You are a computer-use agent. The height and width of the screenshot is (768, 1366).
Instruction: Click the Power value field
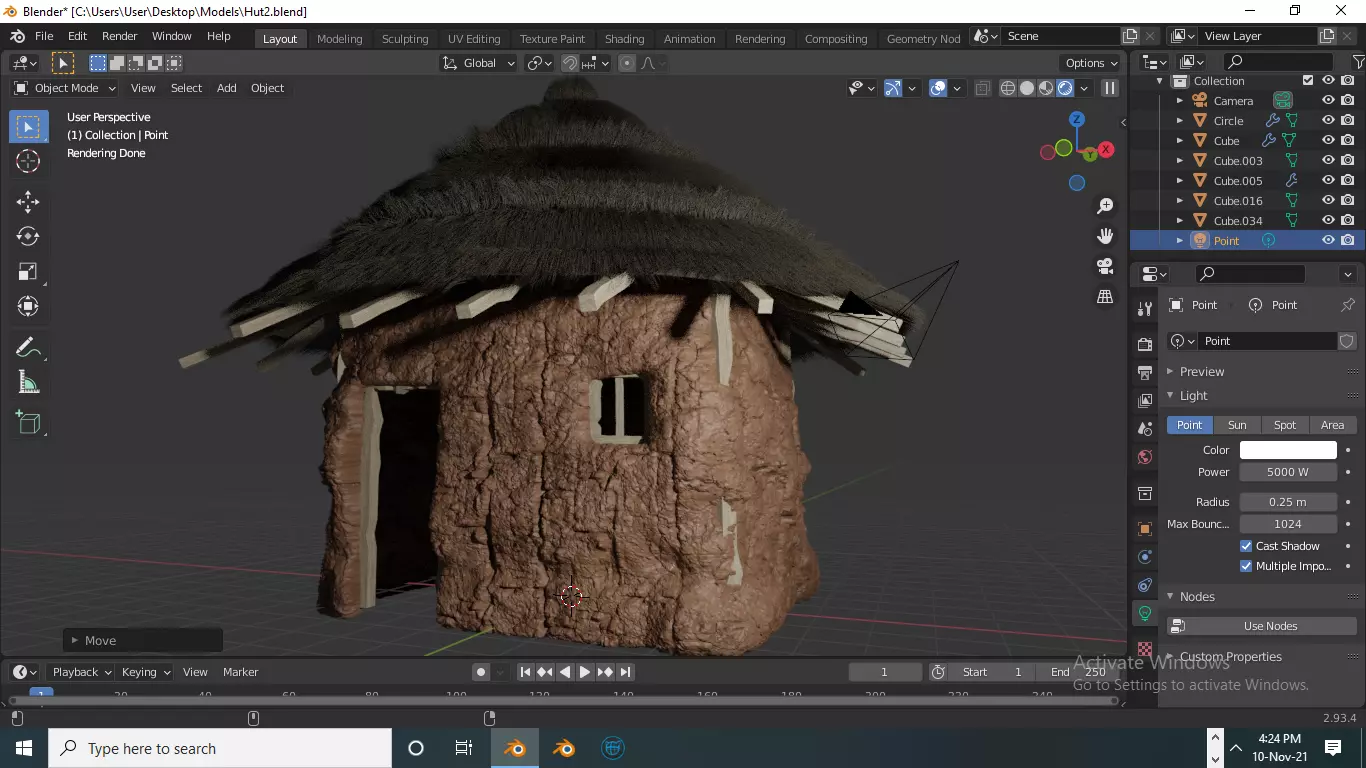pyautogui.click(x=1288, y=472)
